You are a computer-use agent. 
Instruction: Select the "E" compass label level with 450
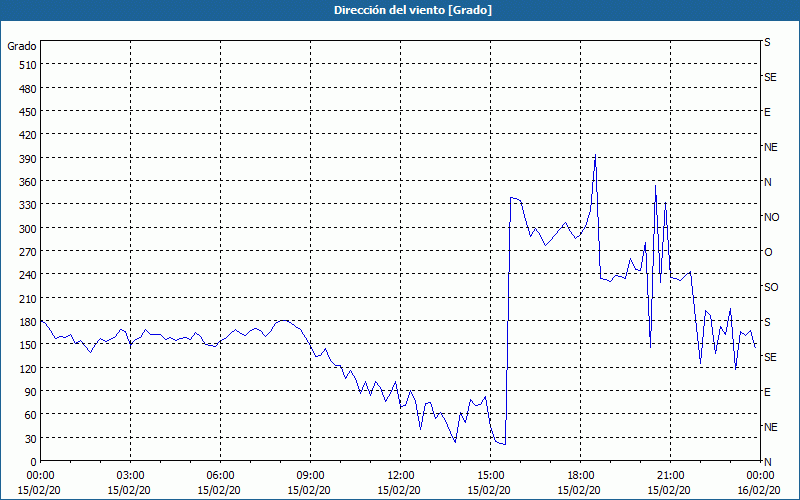[767, 112]
